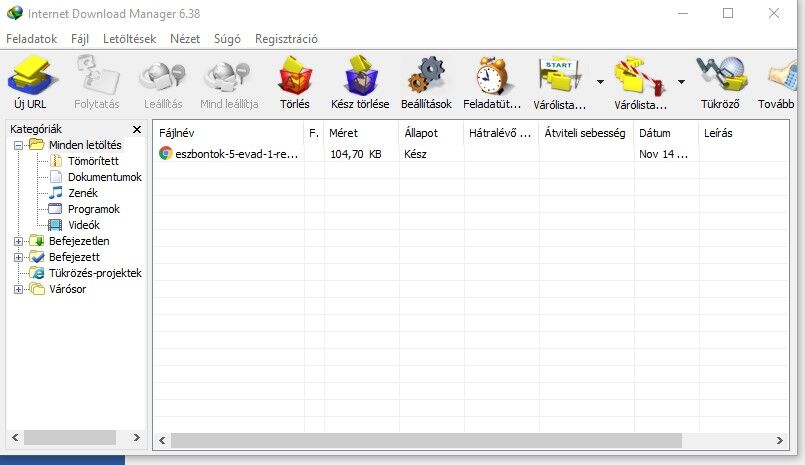Select the Dokumentumok category

105,177
